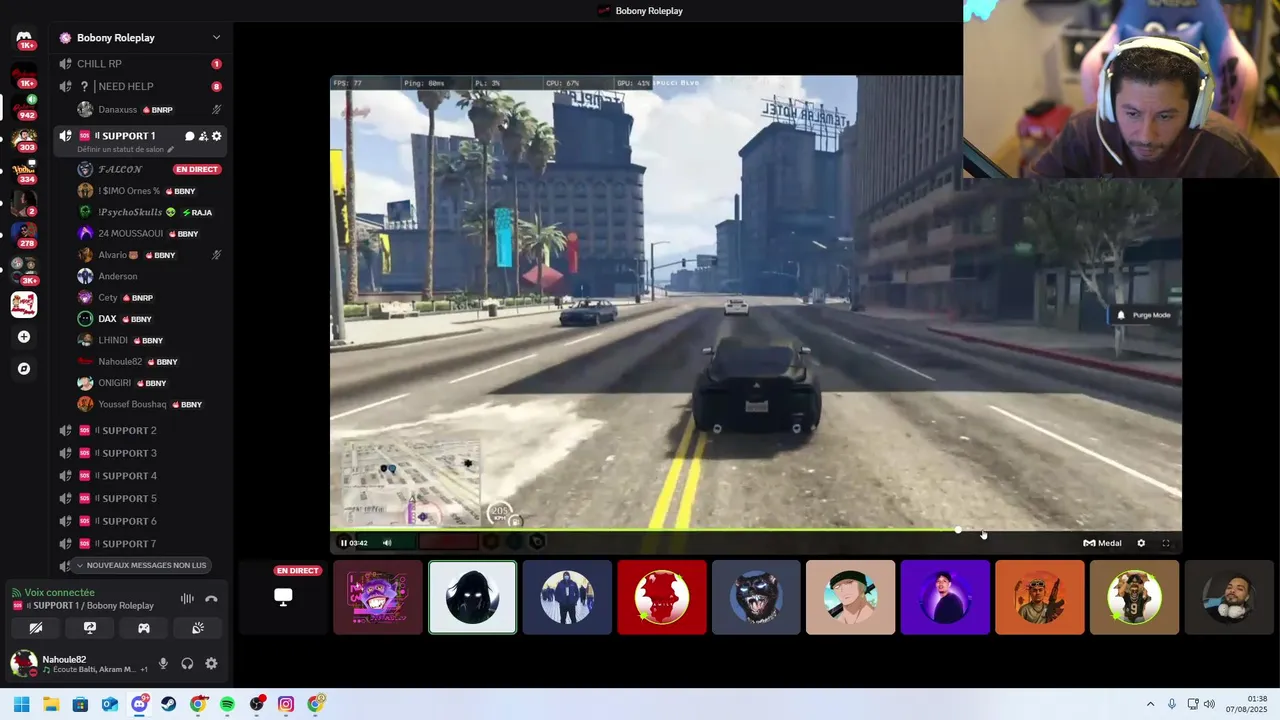Expand Bobony Roleplay server menu
Image resolution: width=1280 pixels, height=720 pixels.
pyautogui.click(x=216, y=38)
